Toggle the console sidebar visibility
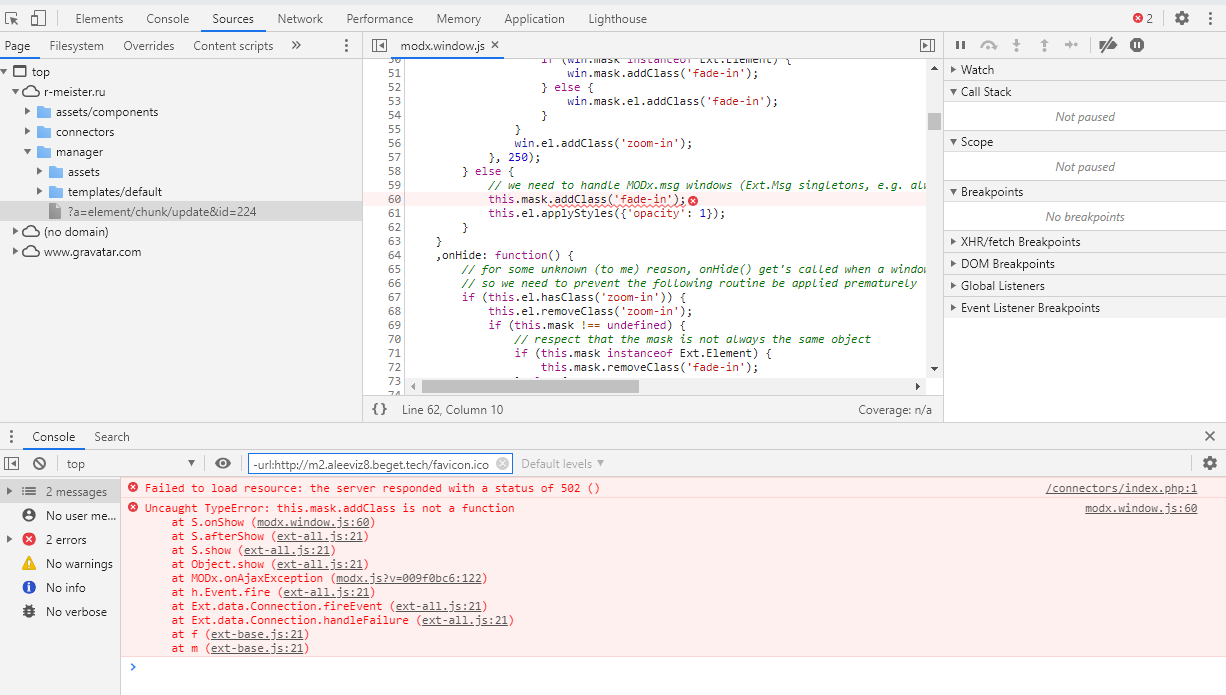Viewport: 1226px width, 695px height. coord(12,463)
